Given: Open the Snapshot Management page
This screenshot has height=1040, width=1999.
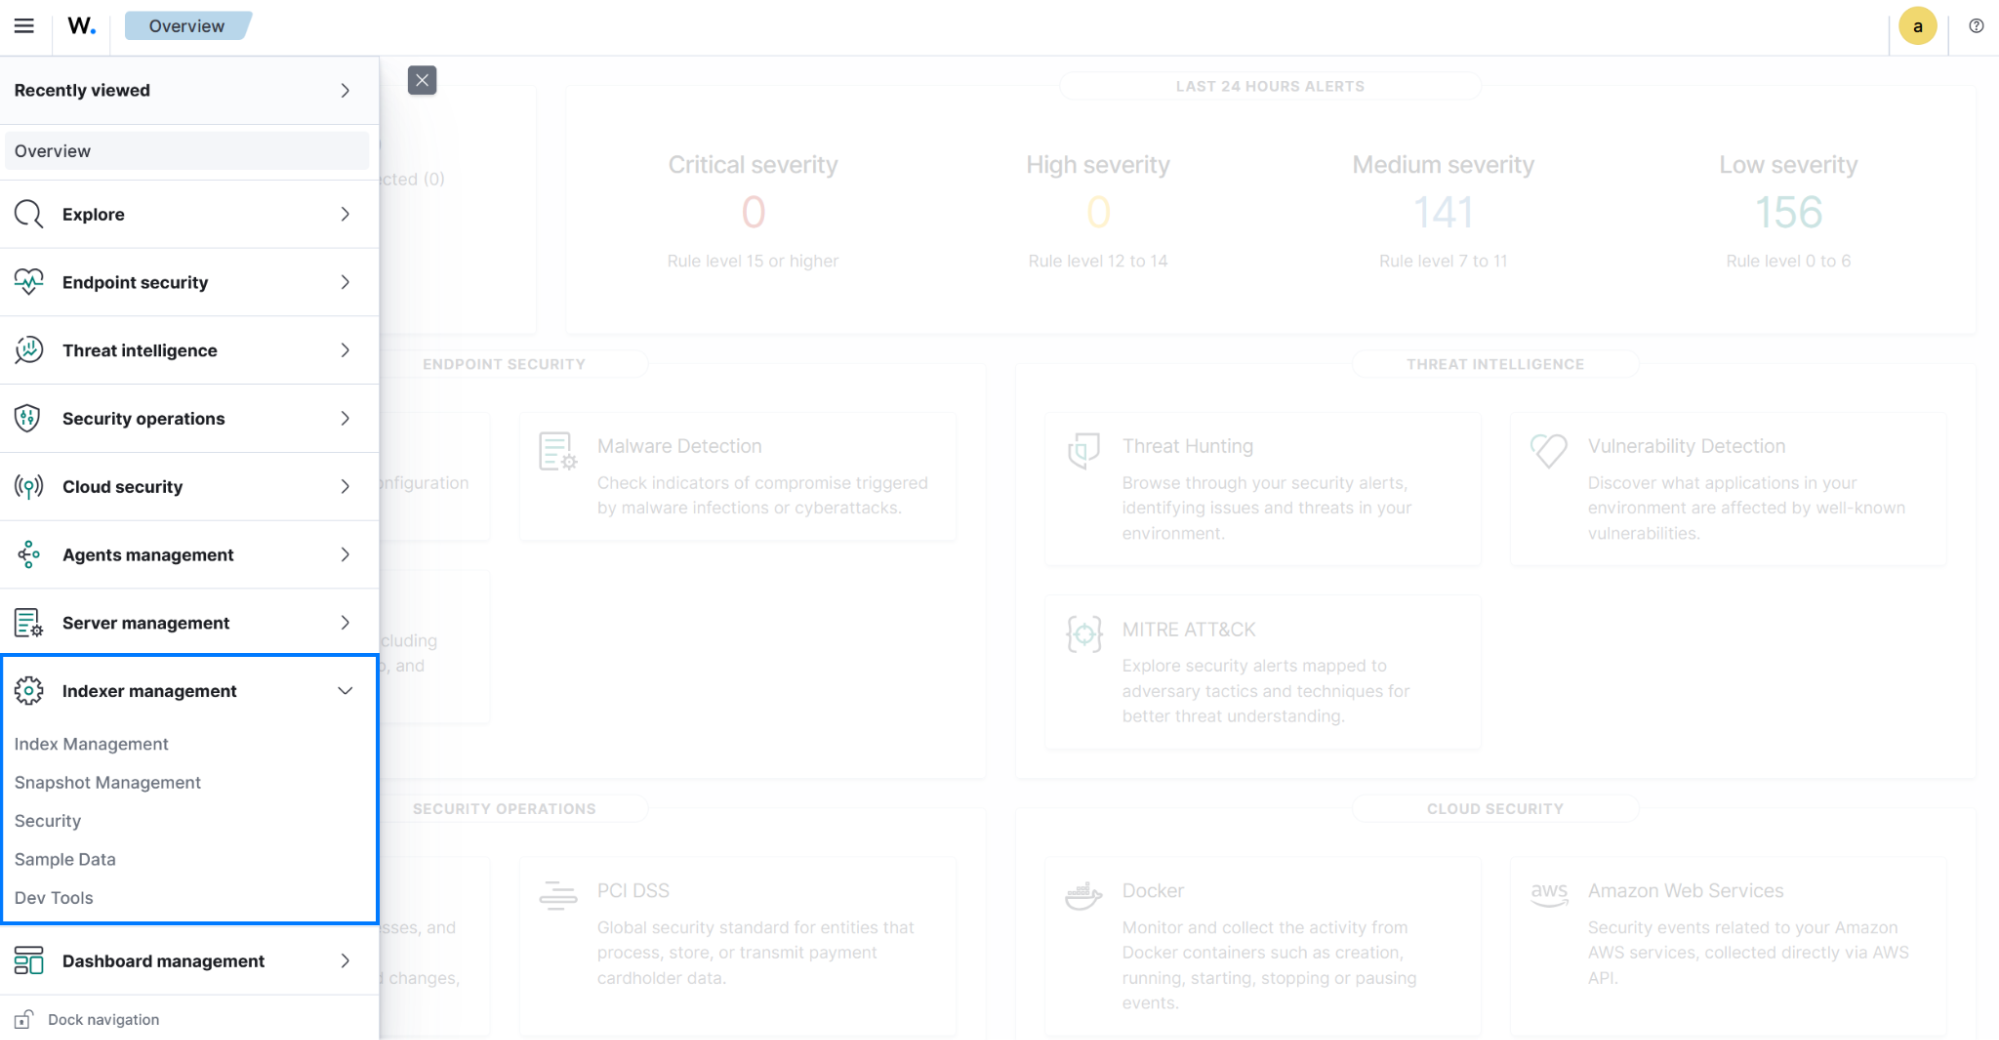Looking at the screenshot, I should tap(107, 782).
